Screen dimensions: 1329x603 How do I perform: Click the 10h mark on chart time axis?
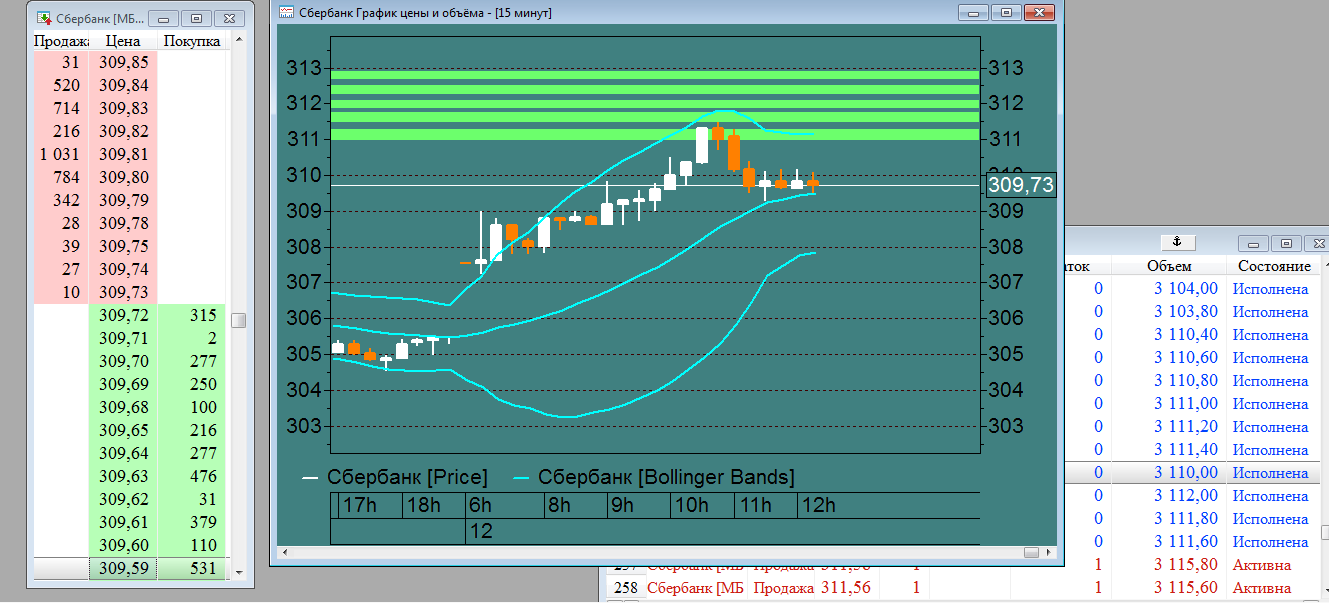(693, 505)
